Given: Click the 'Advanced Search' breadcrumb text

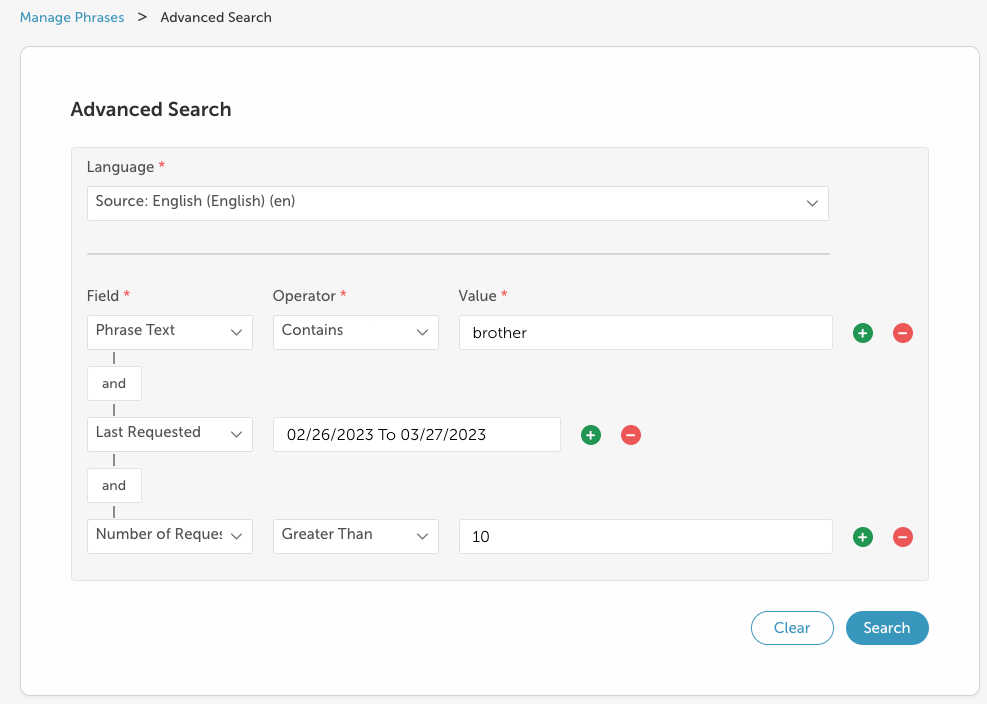Looking at the screenshot, I should coord(216,17).
